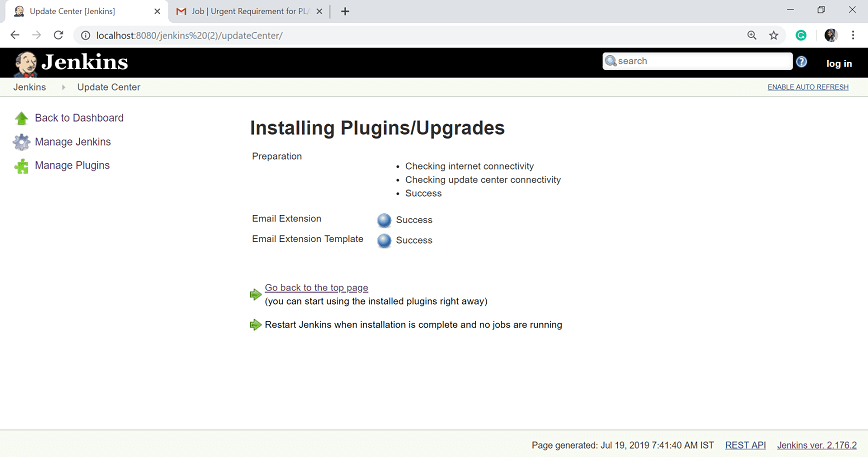The image size is (868, 457).
Task: Switch to the Update Center [Jenkins] browser tab
Action: click(x=86, y=11)
